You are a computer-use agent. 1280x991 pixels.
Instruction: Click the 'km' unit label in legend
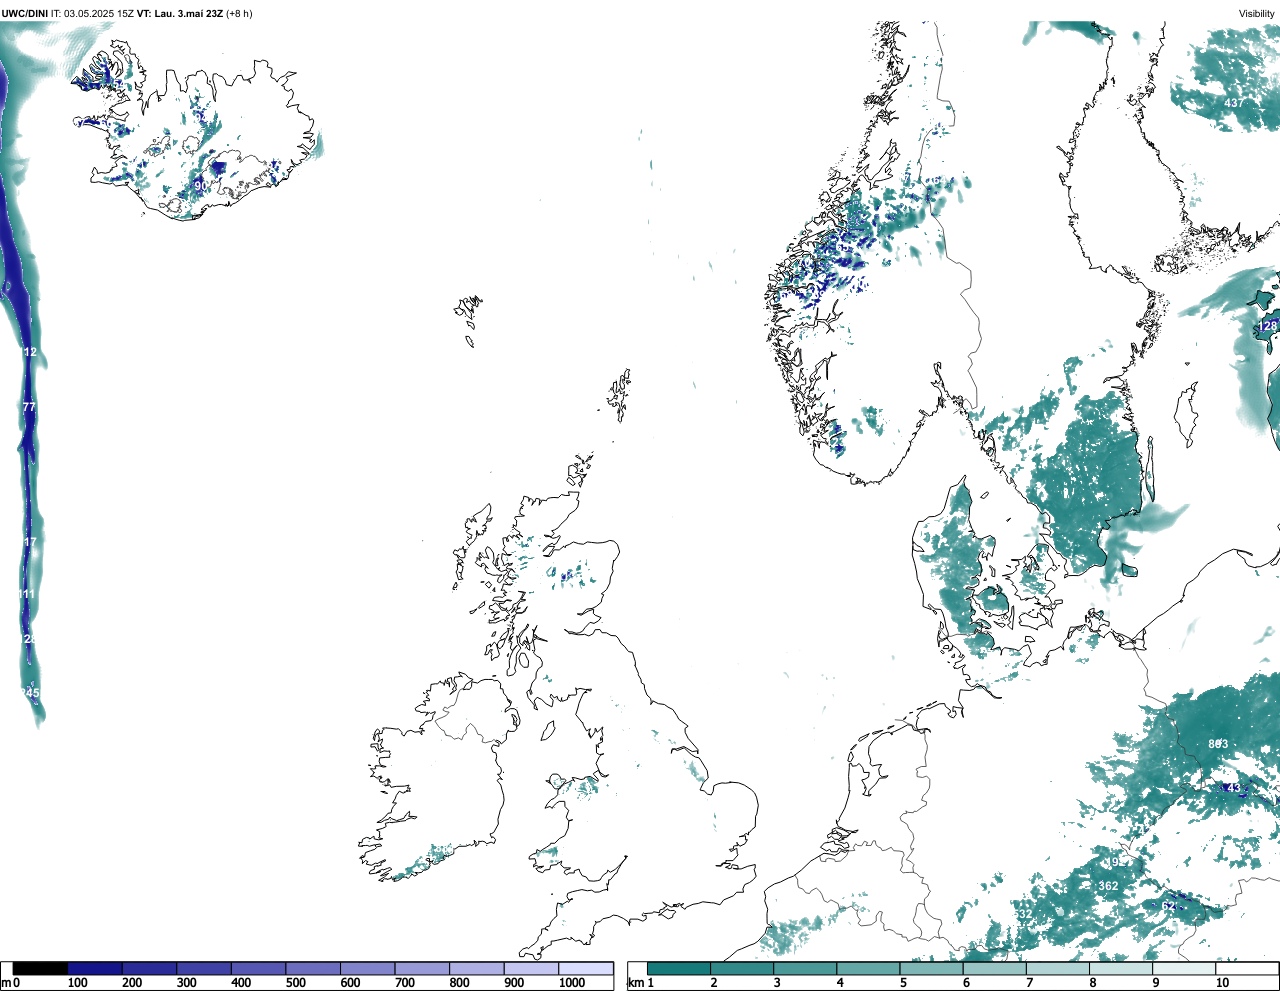point(635,983)
